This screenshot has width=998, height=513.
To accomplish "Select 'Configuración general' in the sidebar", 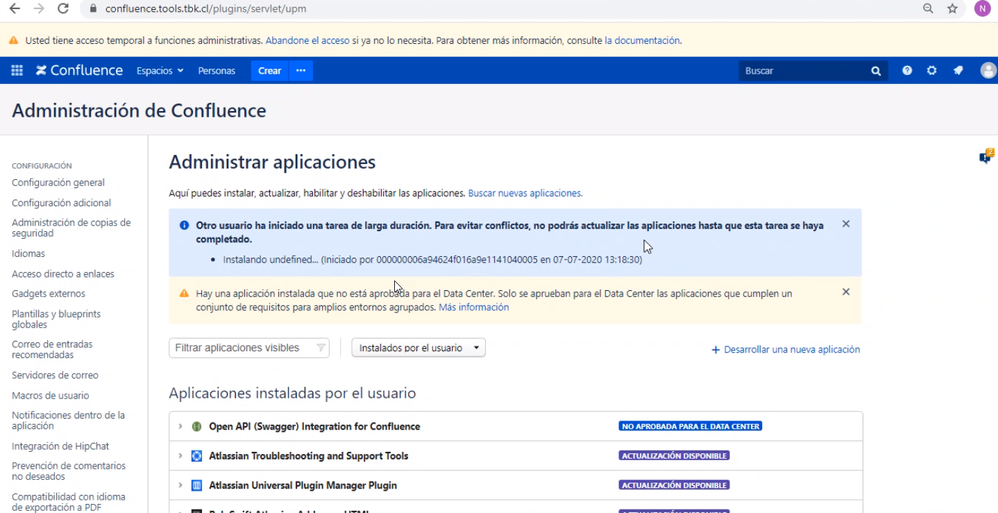I will (x=58, y=183).
